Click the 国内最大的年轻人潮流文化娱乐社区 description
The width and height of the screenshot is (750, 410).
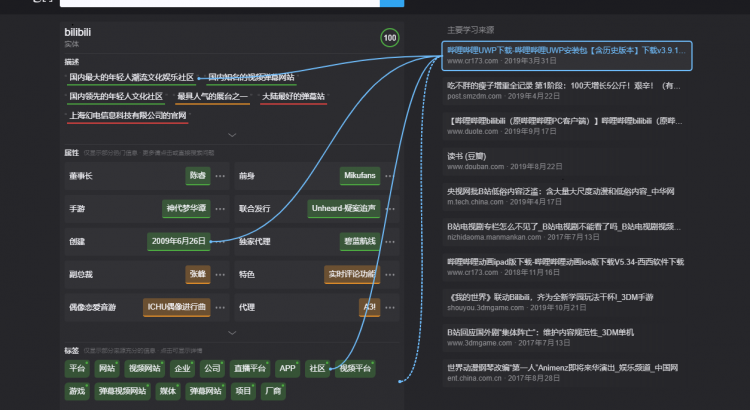(x=131, y=77)
